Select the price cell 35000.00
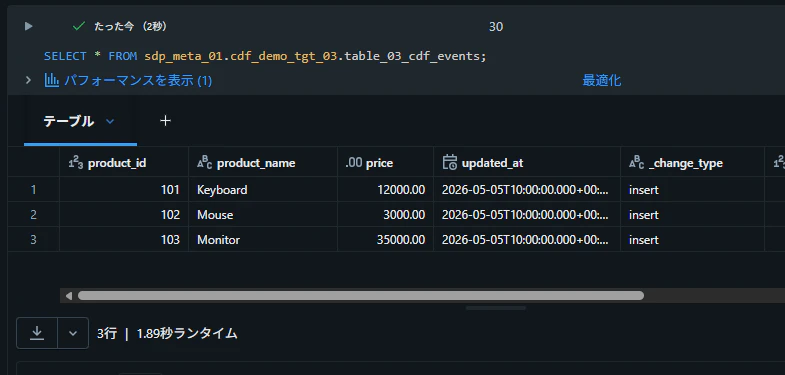Viewport: 785px width, 375px height. [385, 239]
